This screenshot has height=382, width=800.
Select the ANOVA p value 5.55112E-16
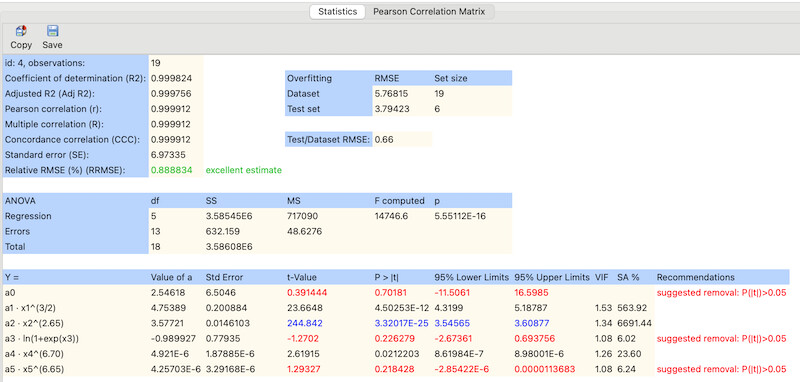[x=460, y=216]
